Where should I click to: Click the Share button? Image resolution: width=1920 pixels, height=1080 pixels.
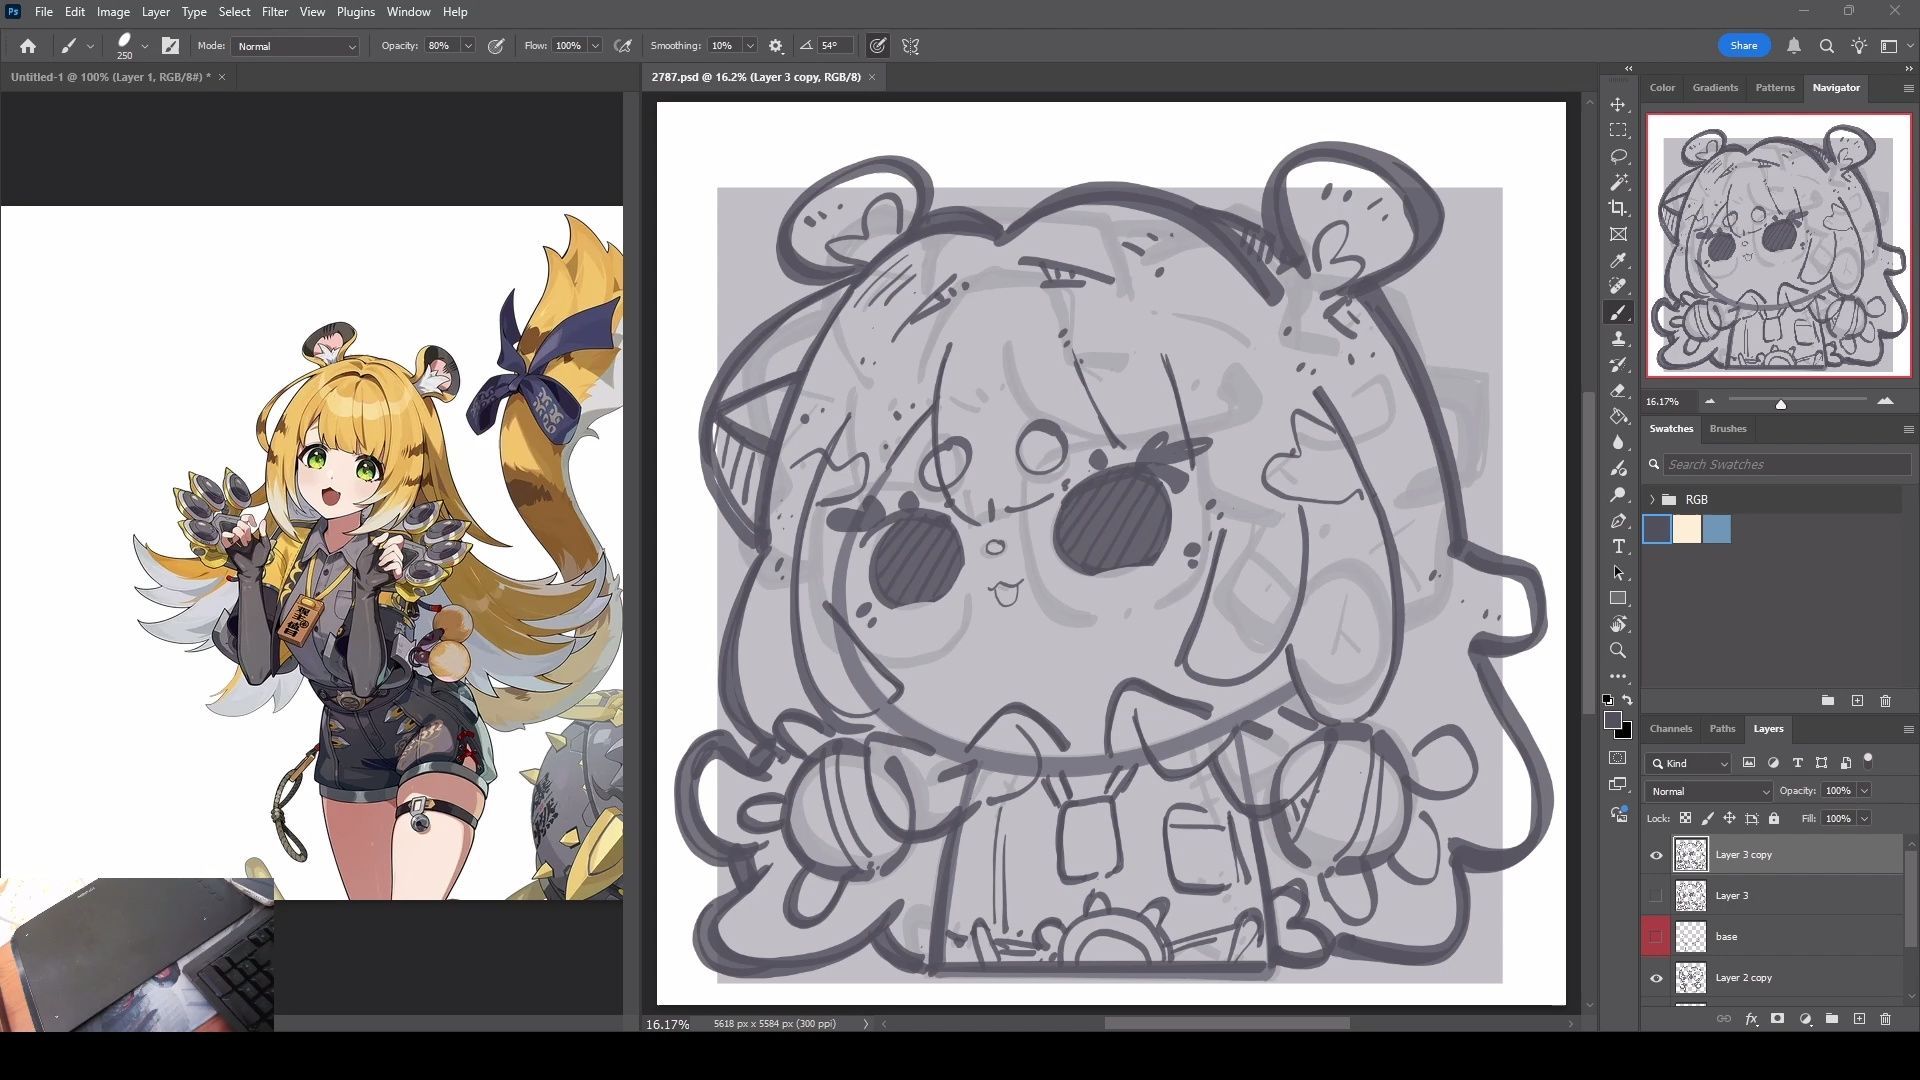point(1743,46)
